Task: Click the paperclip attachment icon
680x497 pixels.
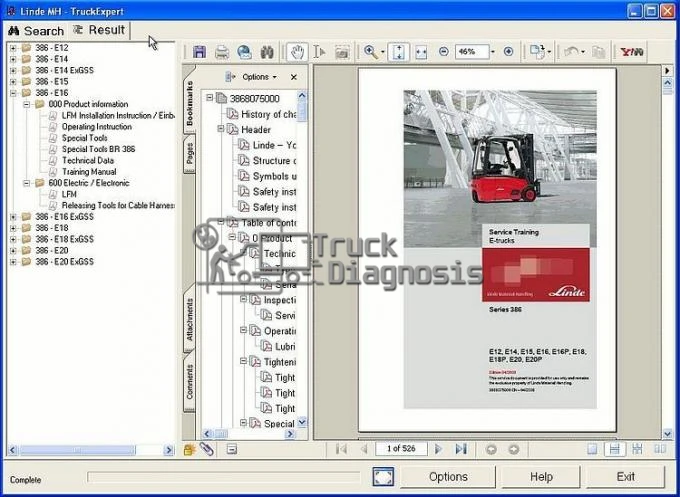Action: pos(207,449)
